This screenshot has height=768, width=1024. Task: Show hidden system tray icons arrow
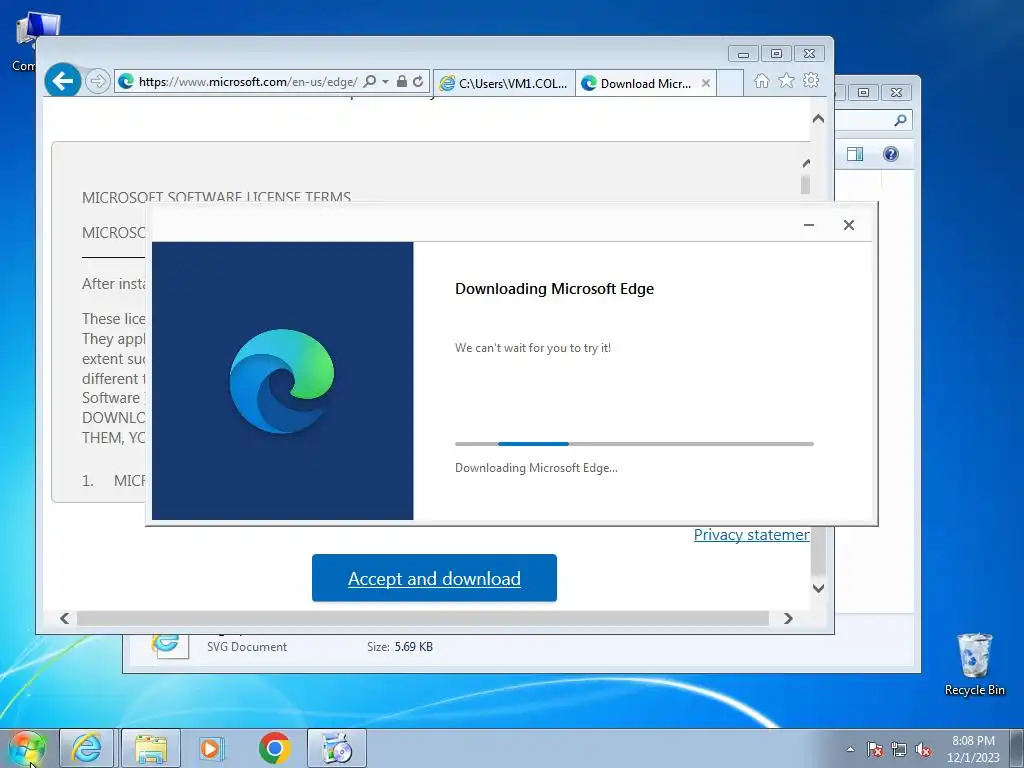pyautogui.click(x=850, y=749)
